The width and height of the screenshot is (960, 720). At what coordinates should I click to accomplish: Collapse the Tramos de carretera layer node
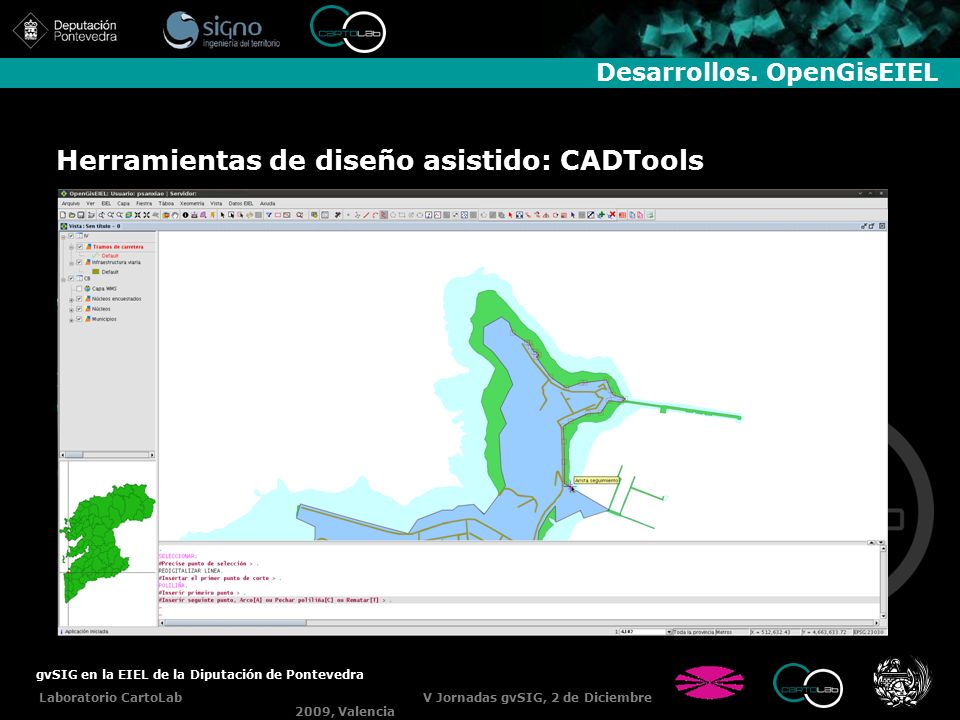(72, 247)
